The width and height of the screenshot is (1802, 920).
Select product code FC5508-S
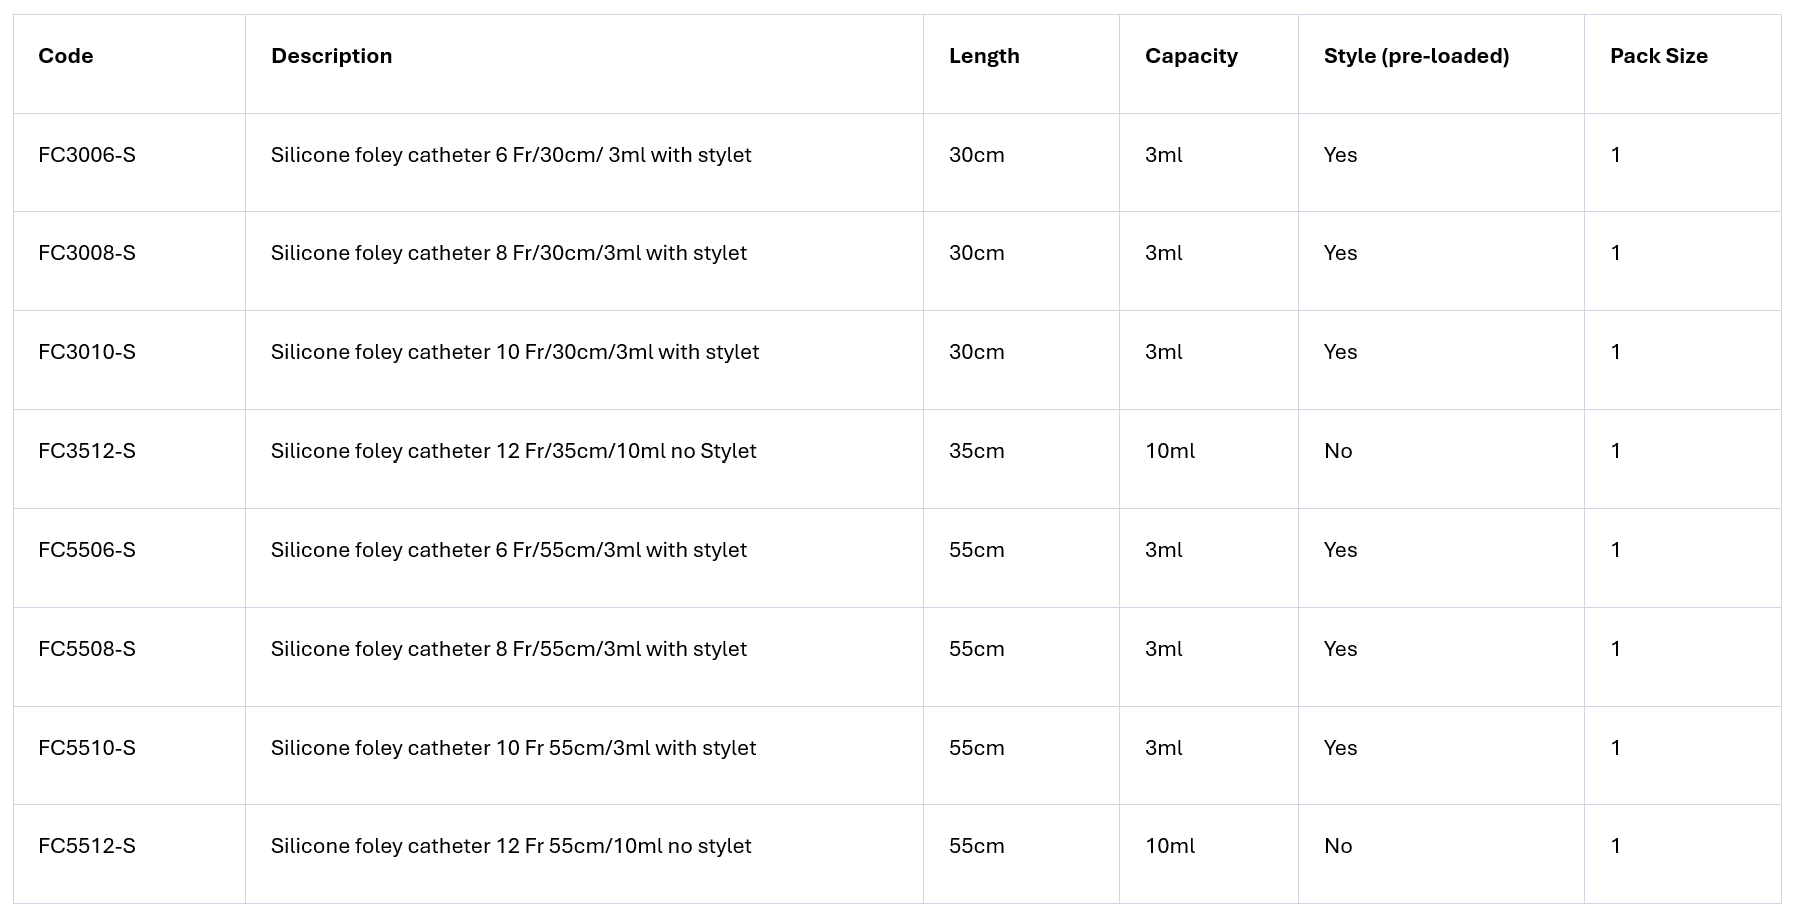[87, 649]
